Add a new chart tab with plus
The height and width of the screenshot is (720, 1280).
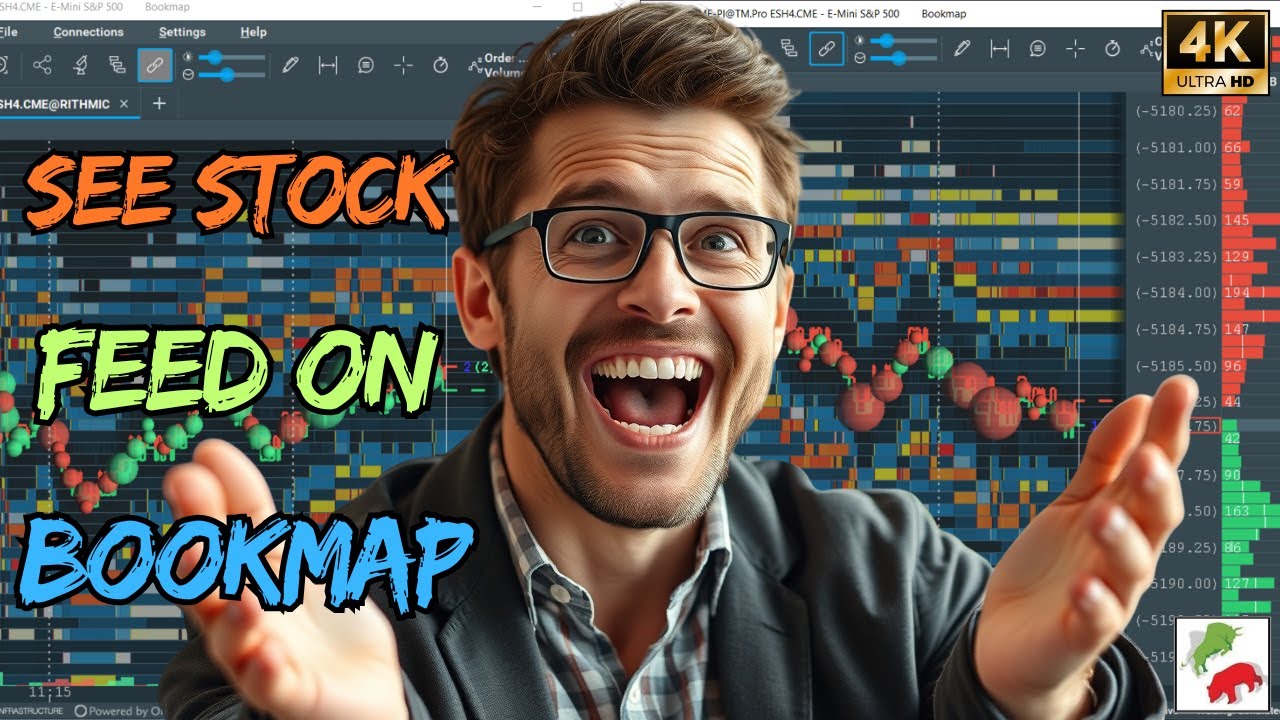pyautogui.click(x=158, y=103)
